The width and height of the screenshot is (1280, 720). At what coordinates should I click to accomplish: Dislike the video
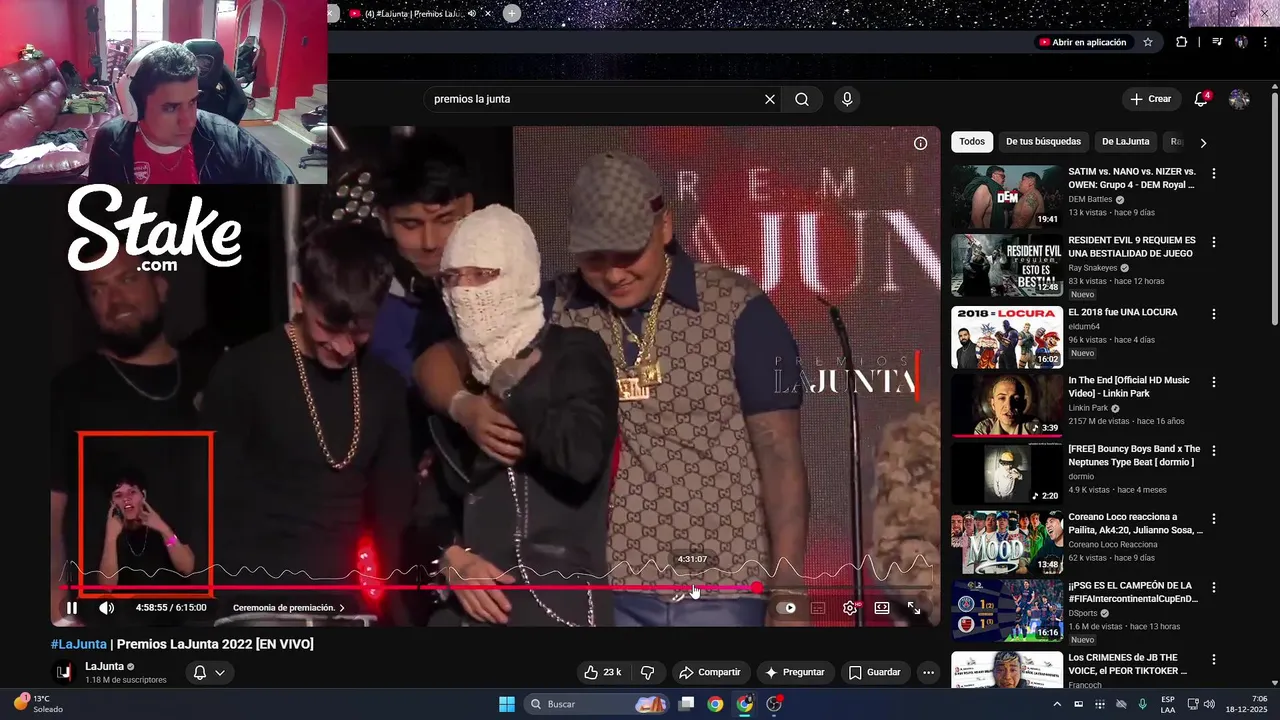pos(647,672)
